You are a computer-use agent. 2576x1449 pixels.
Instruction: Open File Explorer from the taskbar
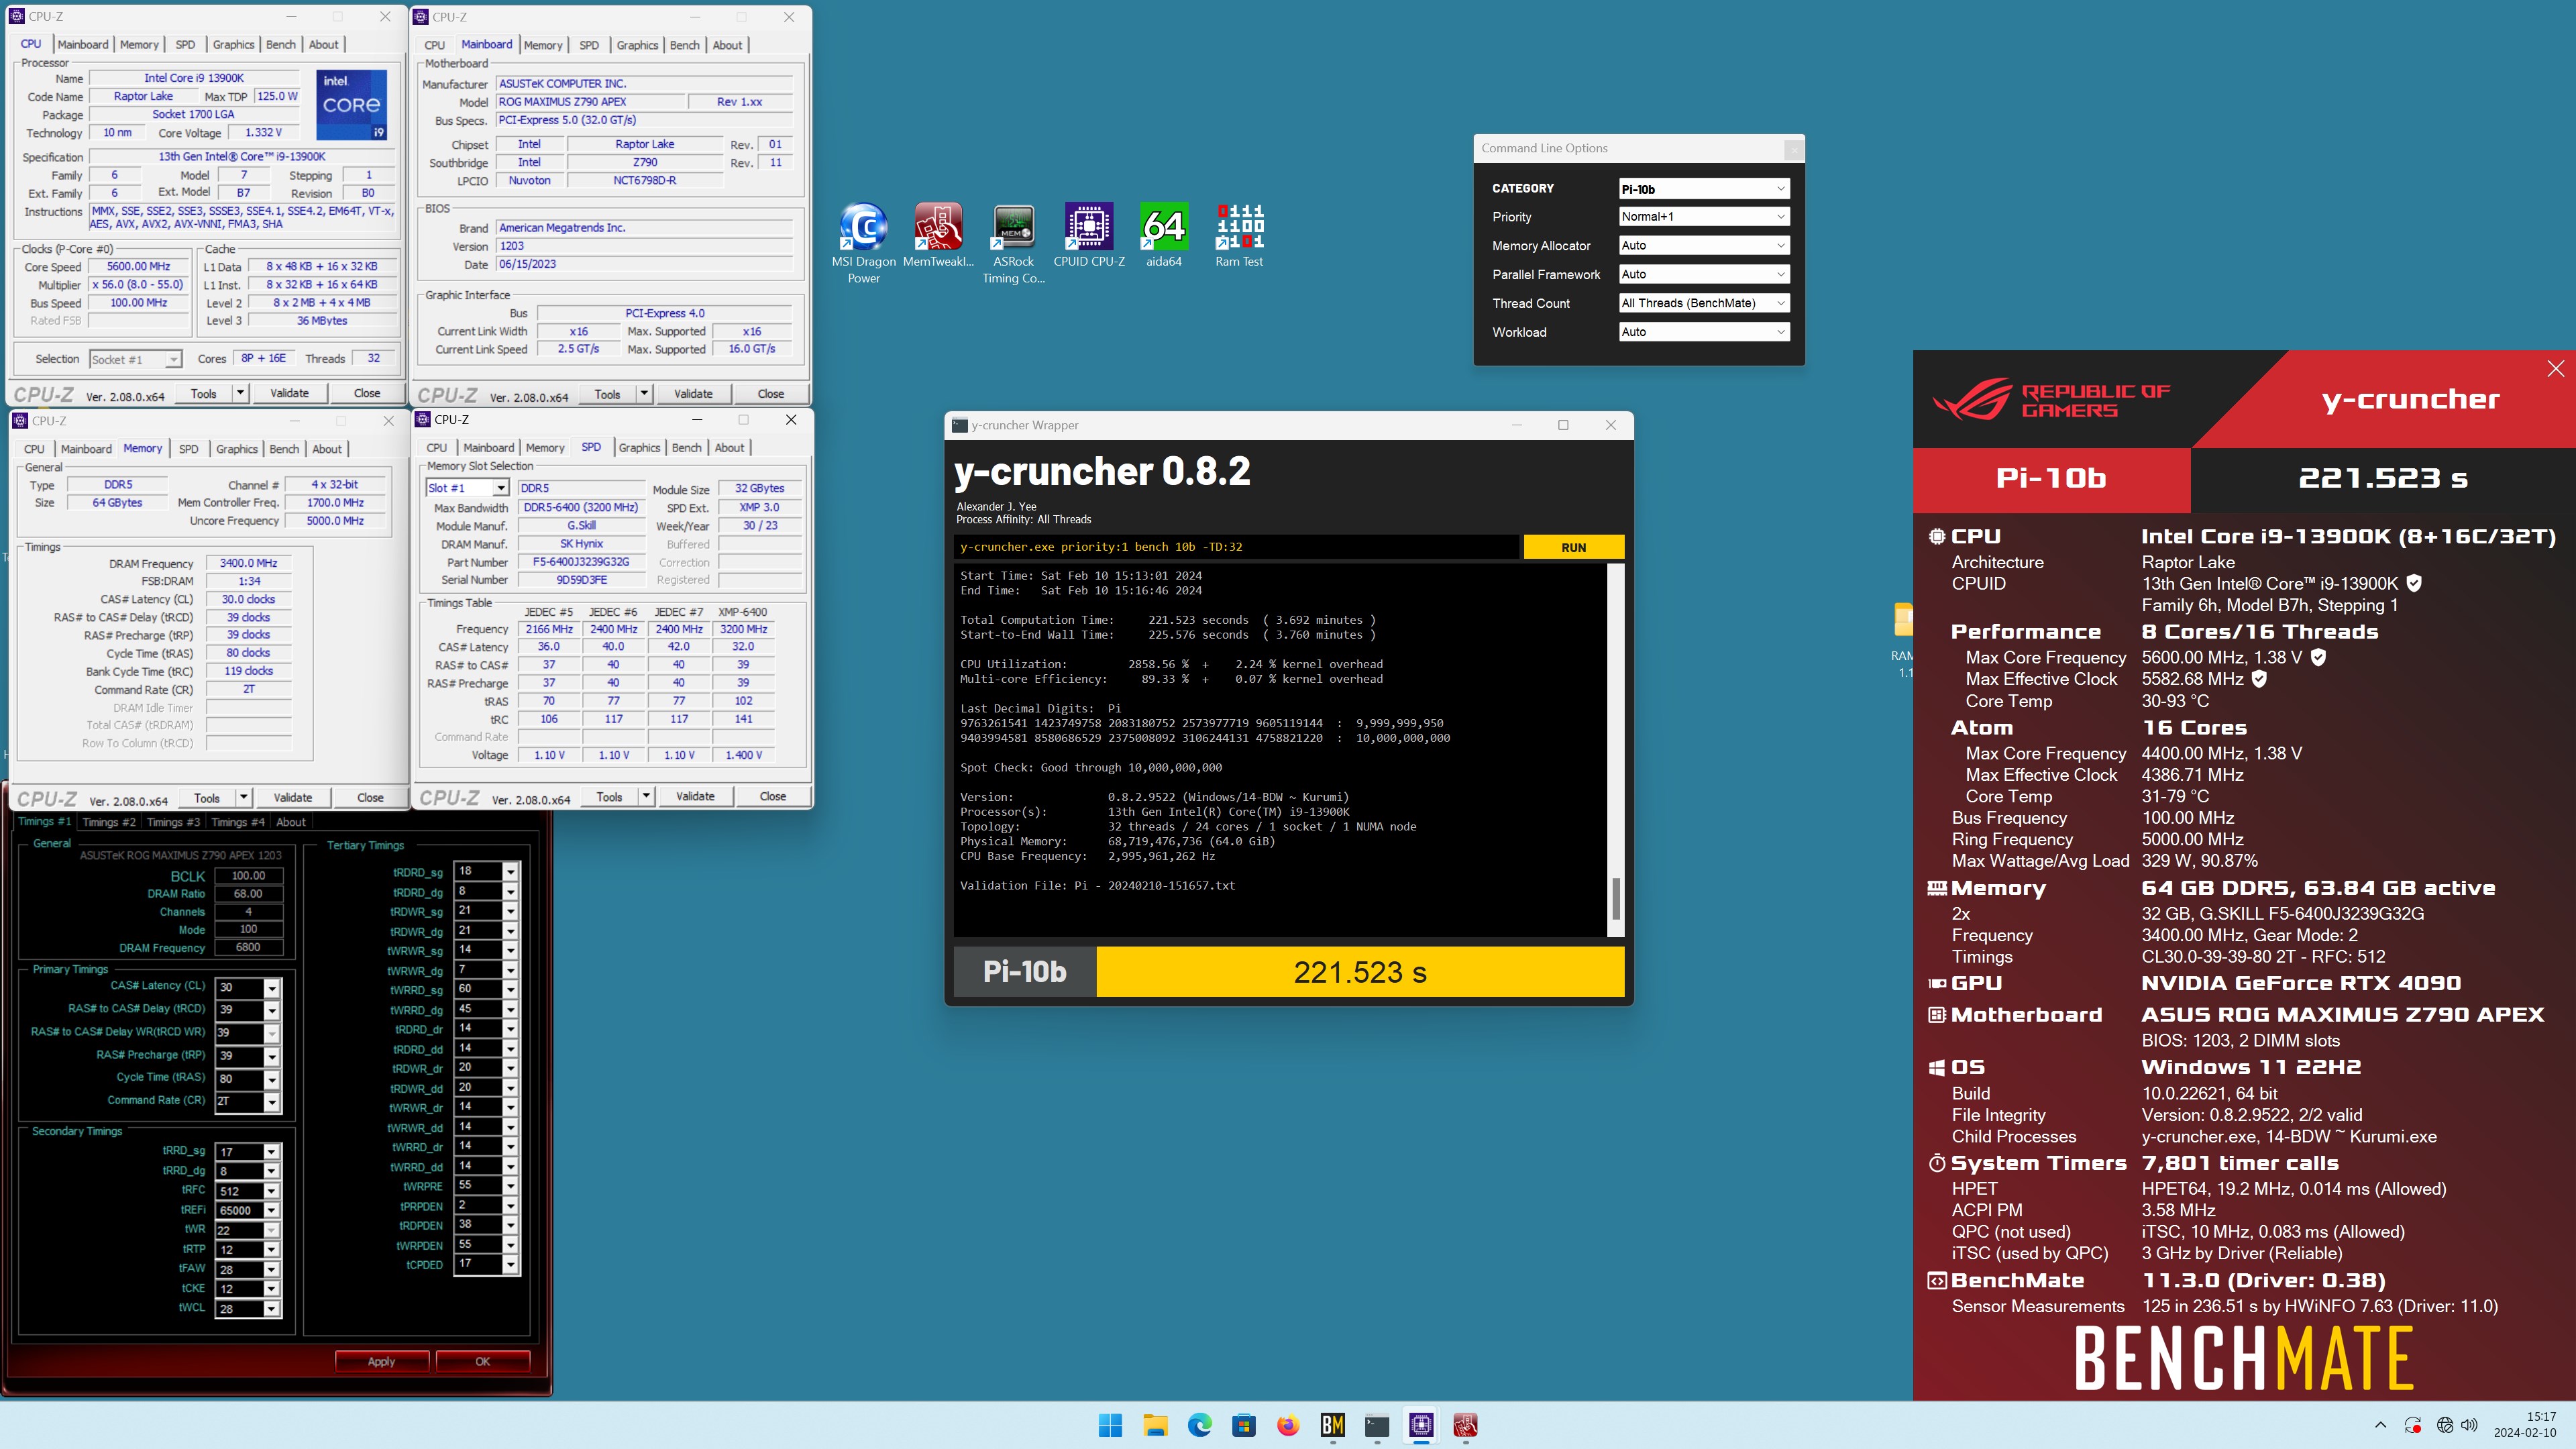tap(1155, 1425)
